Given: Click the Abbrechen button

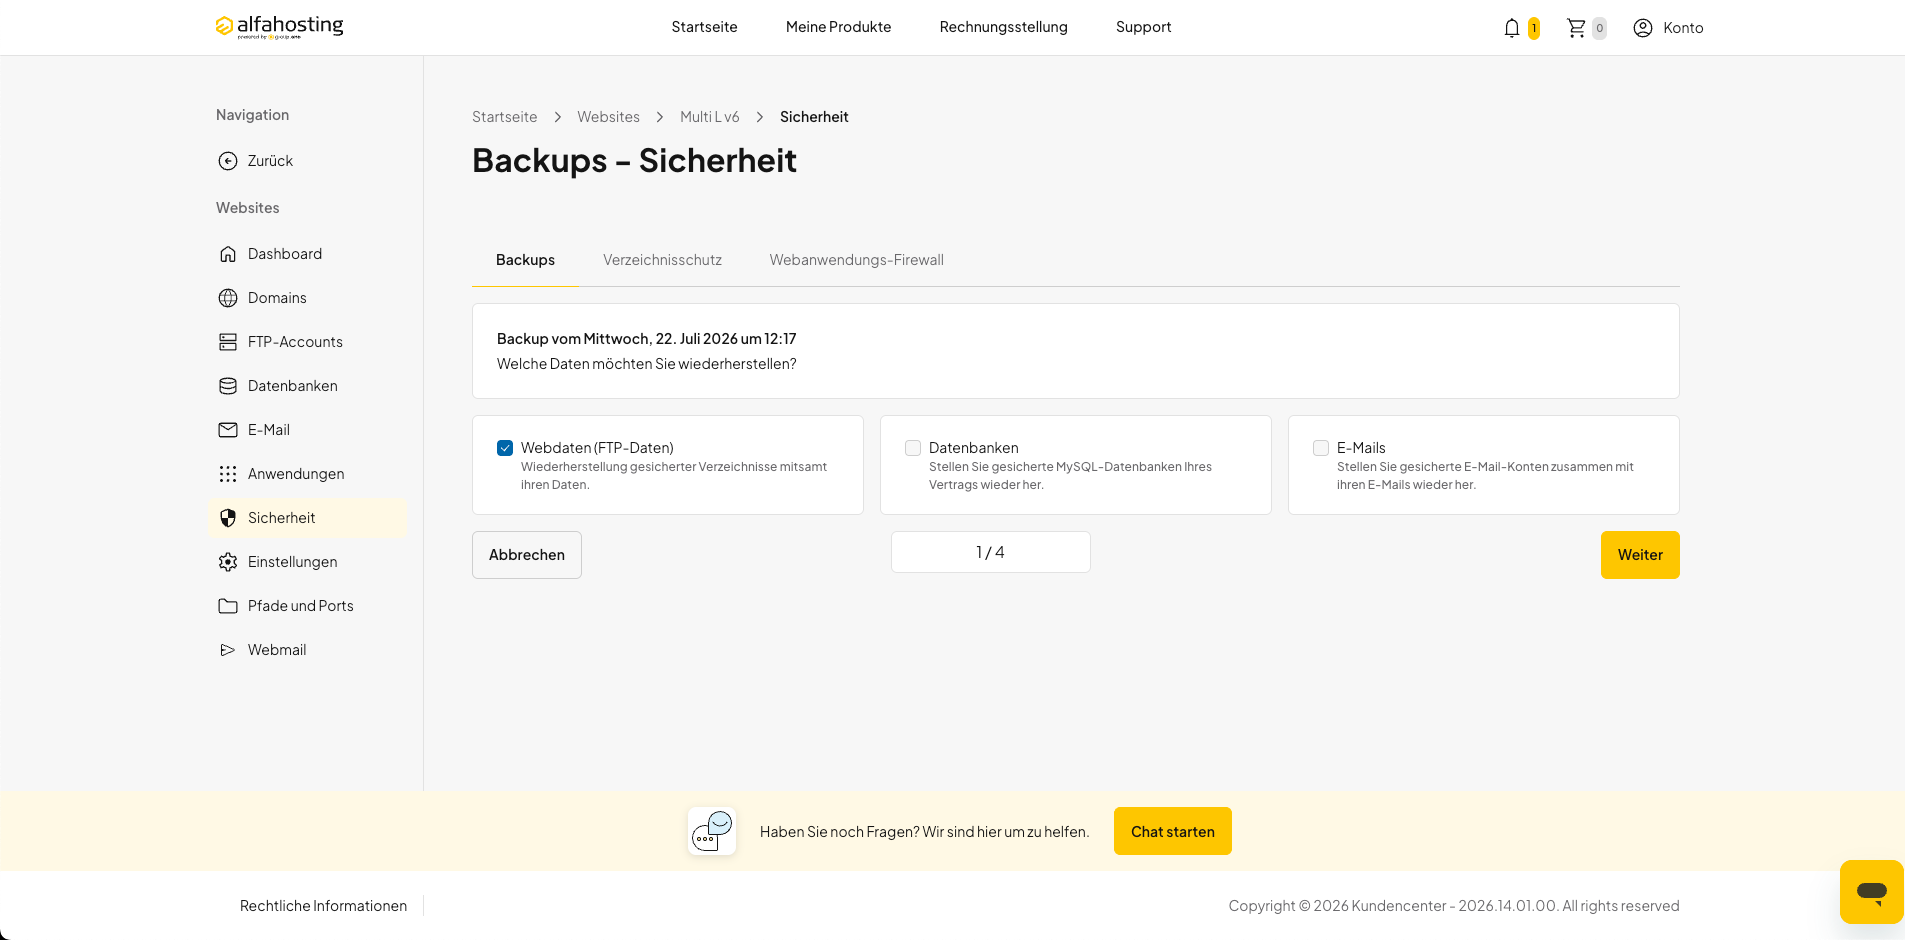Looking at the screenshot, I should point(527,555).
